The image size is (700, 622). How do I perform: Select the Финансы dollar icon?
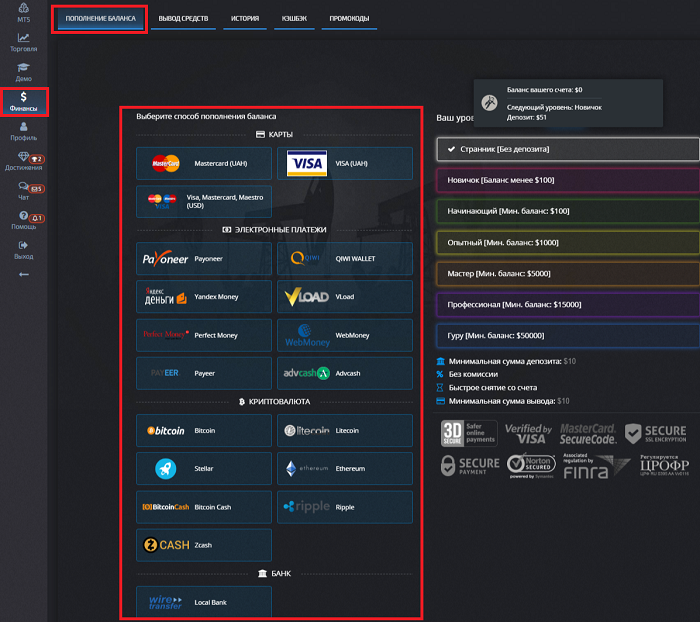tap(24, 97)
